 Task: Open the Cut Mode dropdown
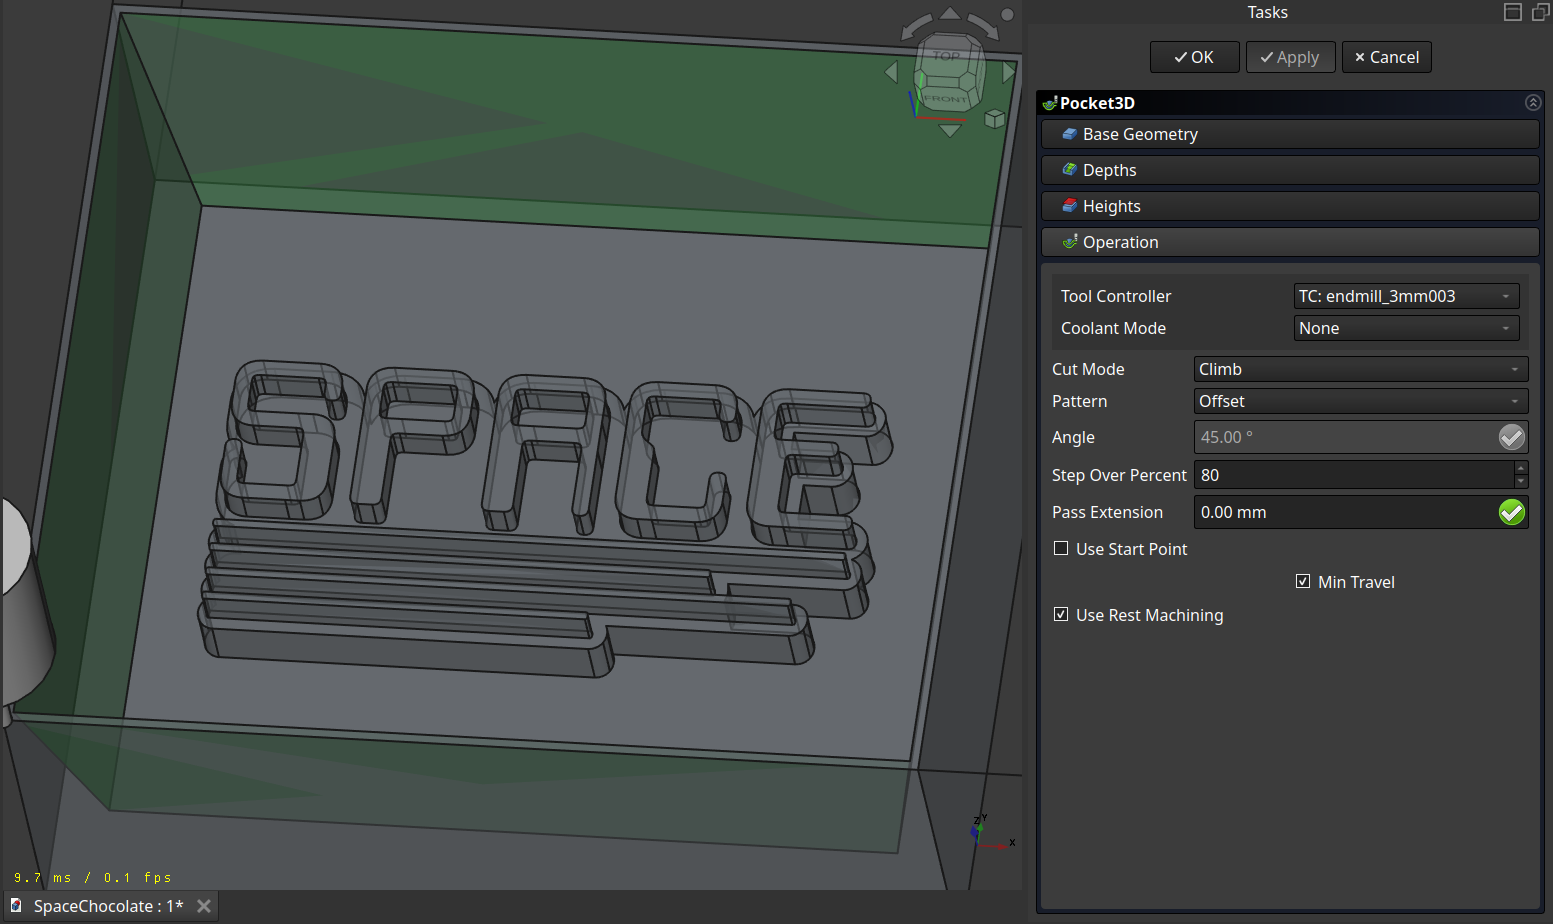click(1360, 369)
